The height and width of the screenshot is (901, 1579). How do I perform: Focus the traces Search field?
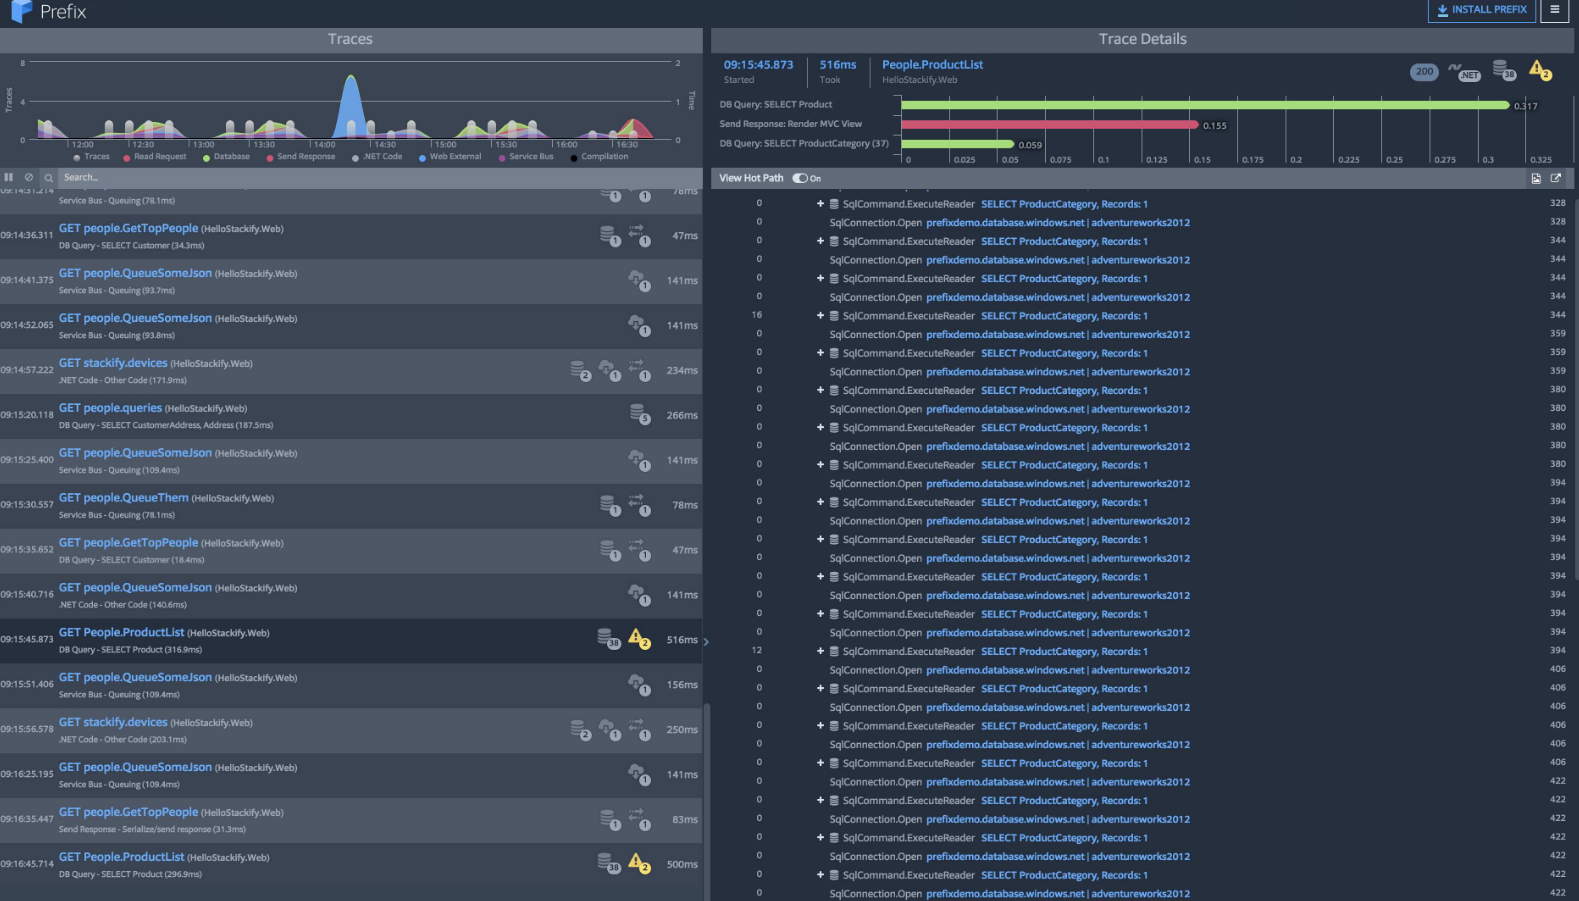pos(378,177)
